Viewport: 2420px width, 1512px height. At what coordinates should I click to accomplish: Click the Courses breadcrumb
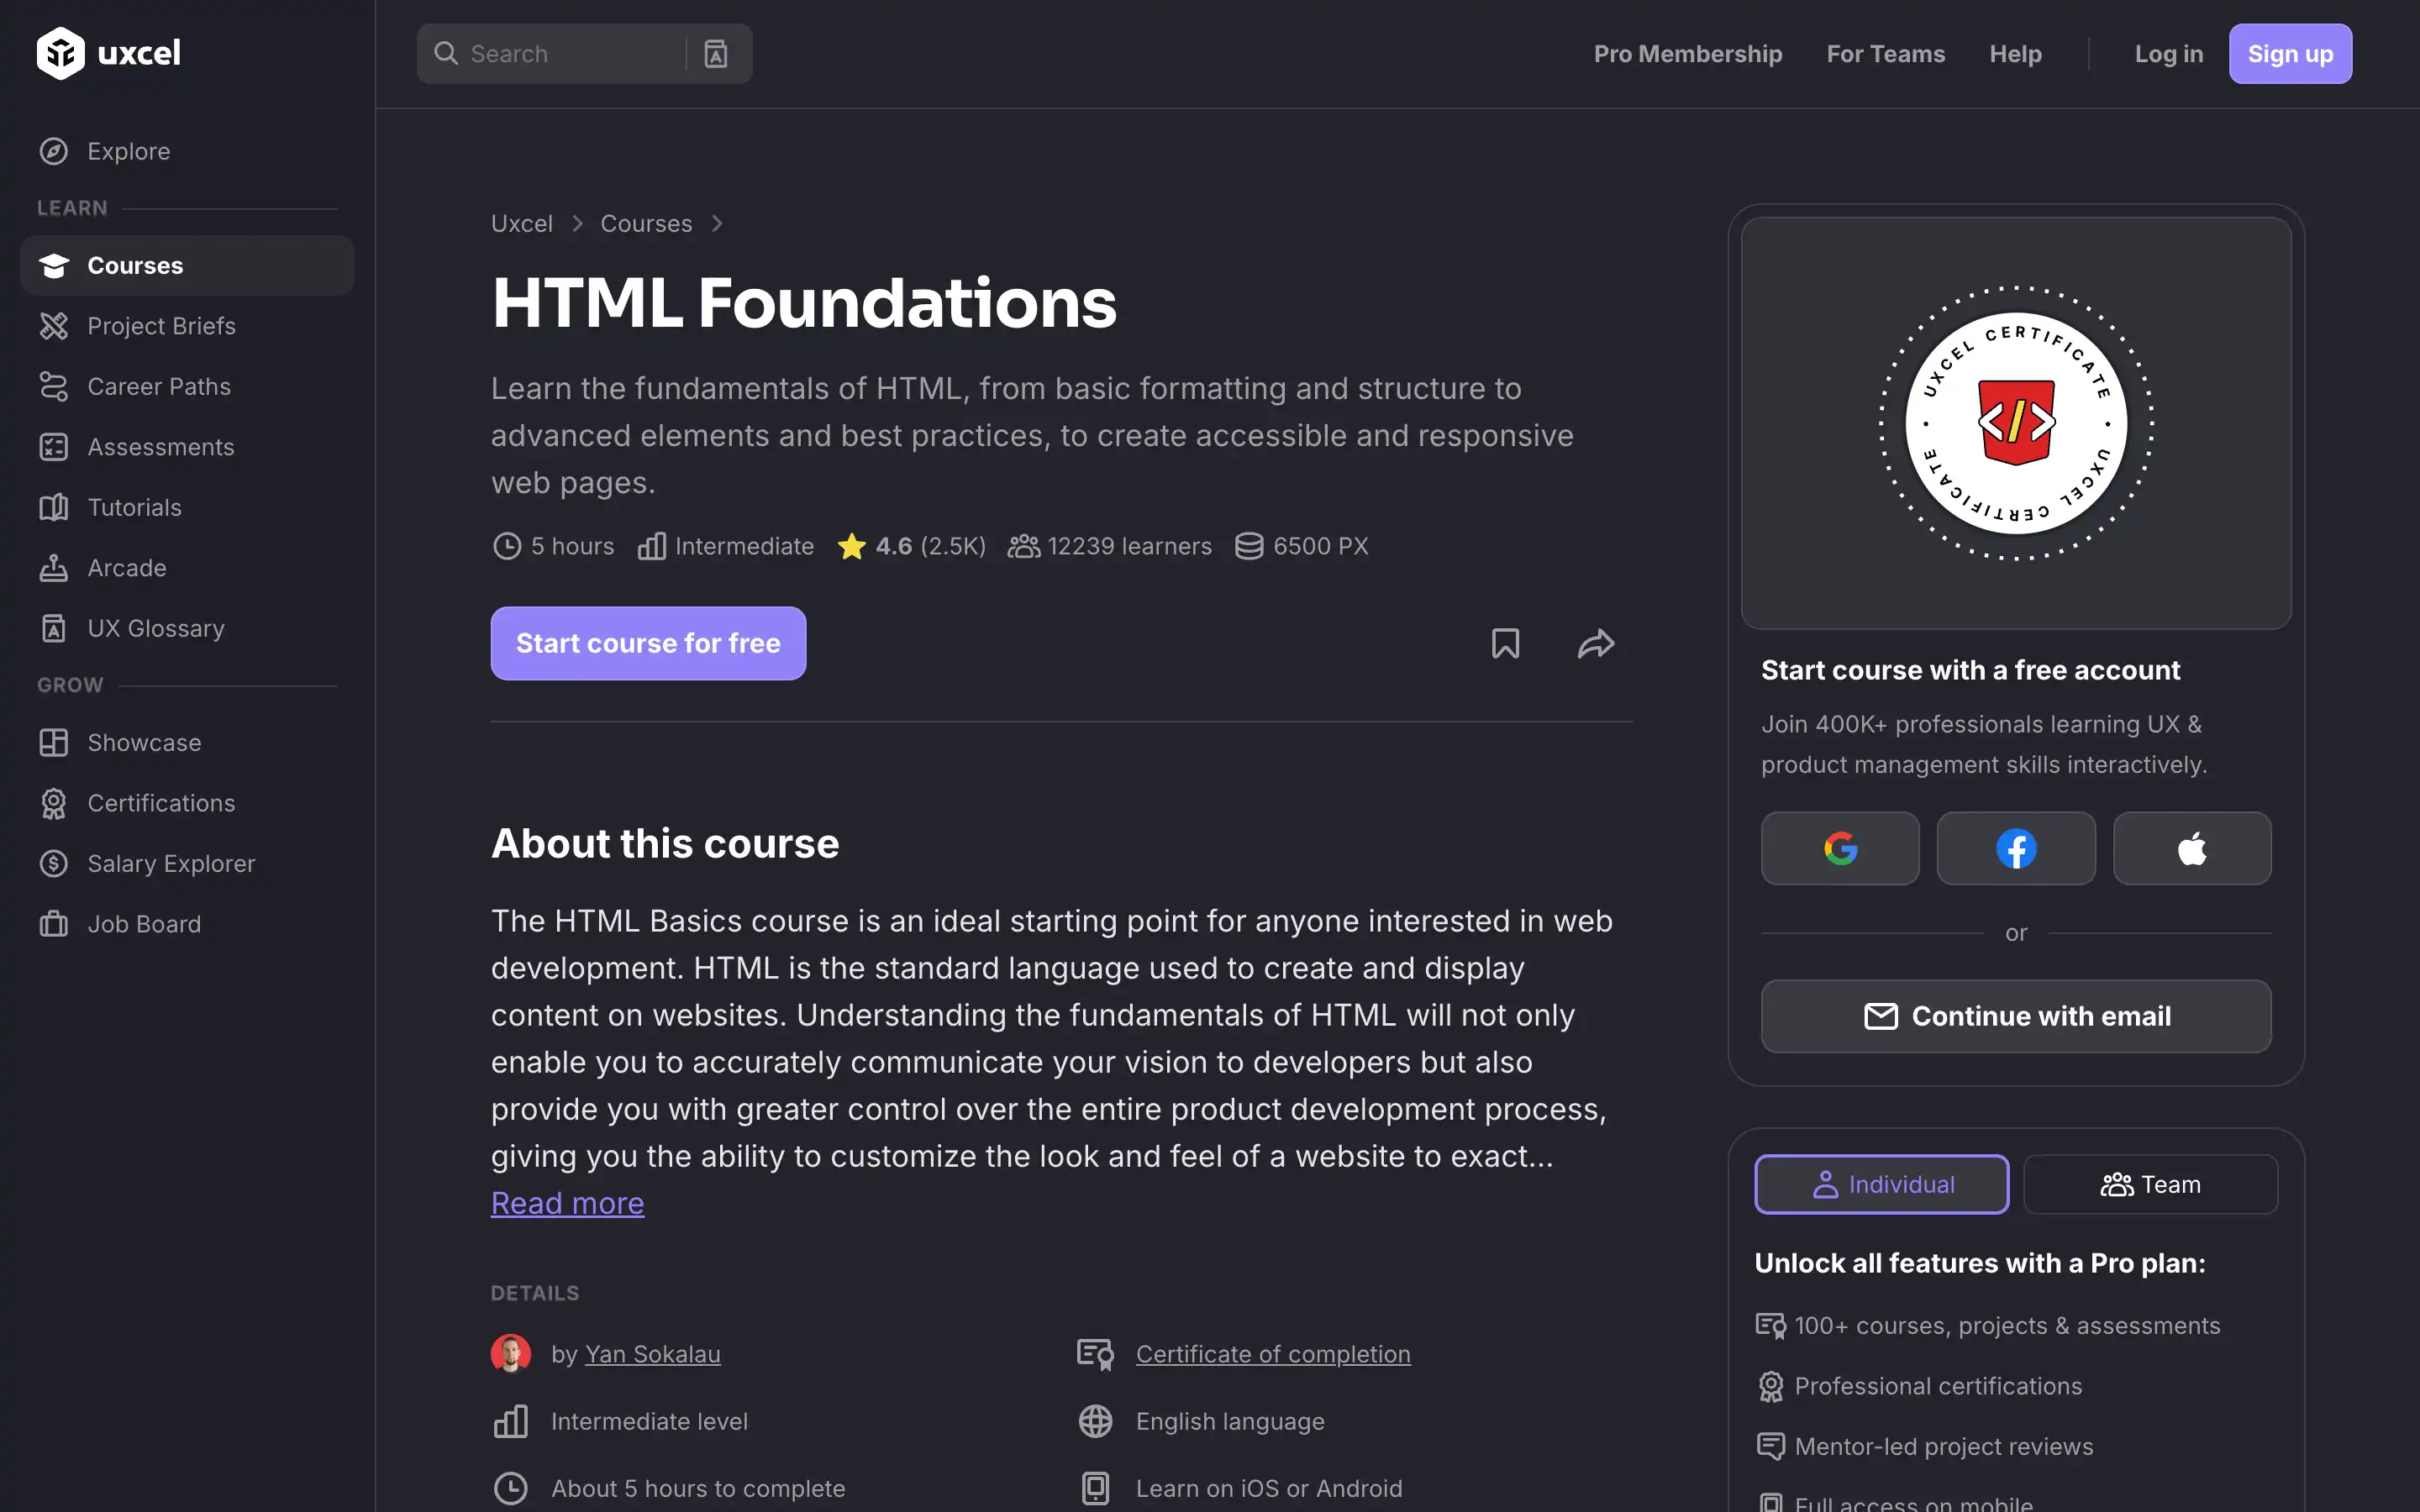646,223
